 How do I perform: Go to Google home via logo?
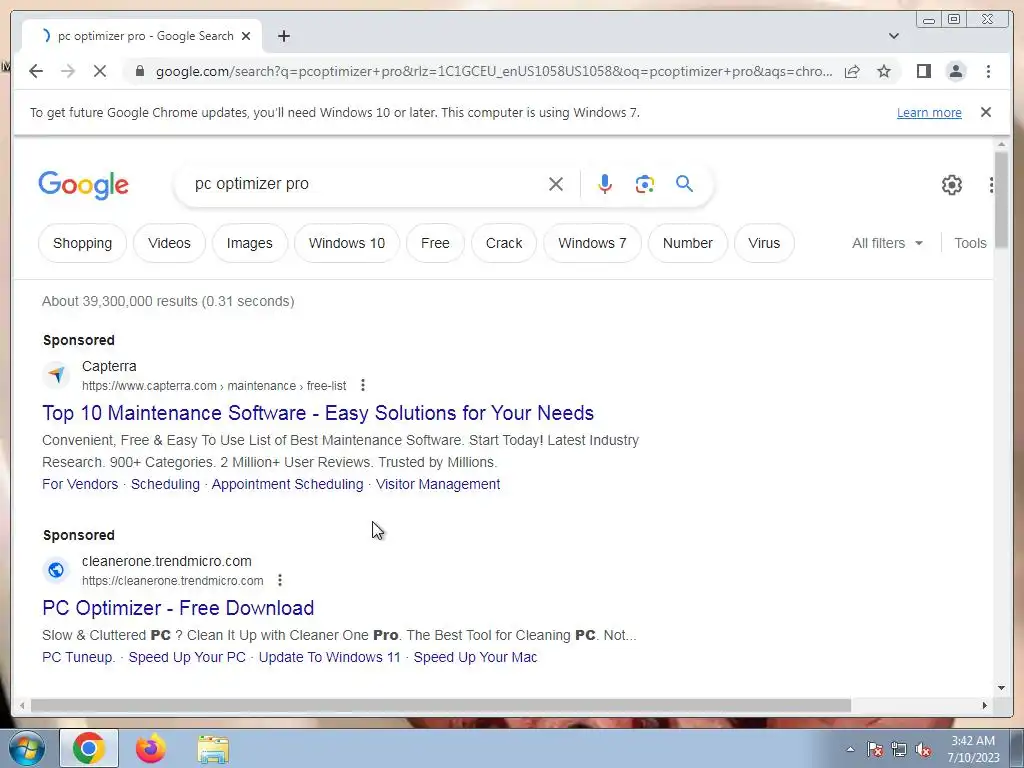pos(84,185)
